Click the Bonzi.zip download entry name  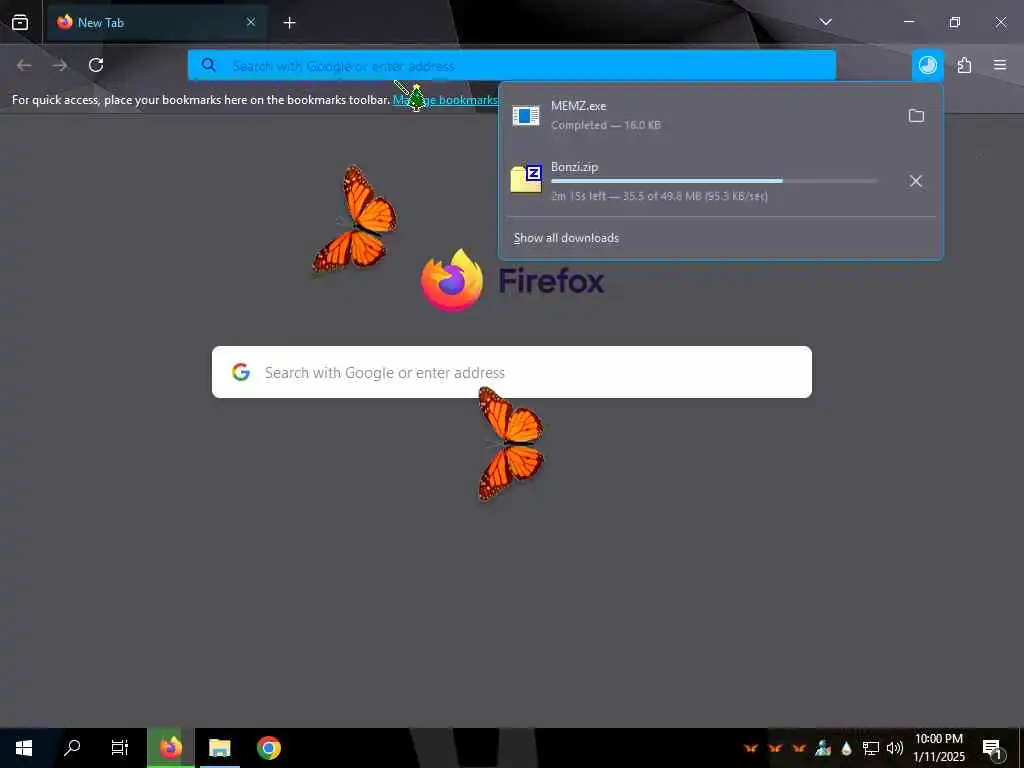pos(575,167)
